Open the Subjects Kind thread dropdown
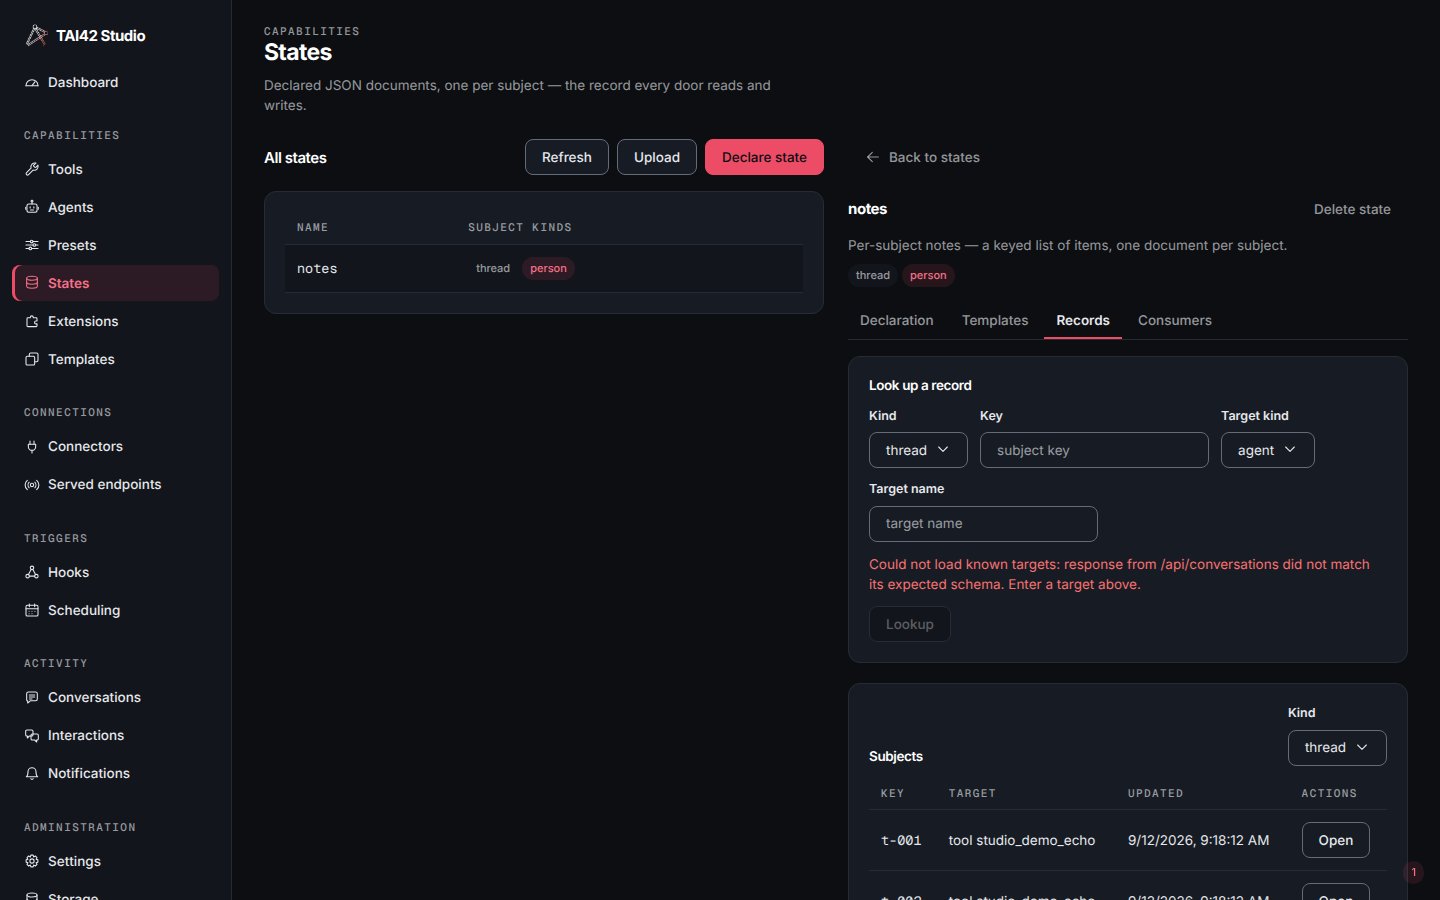 1337,748
